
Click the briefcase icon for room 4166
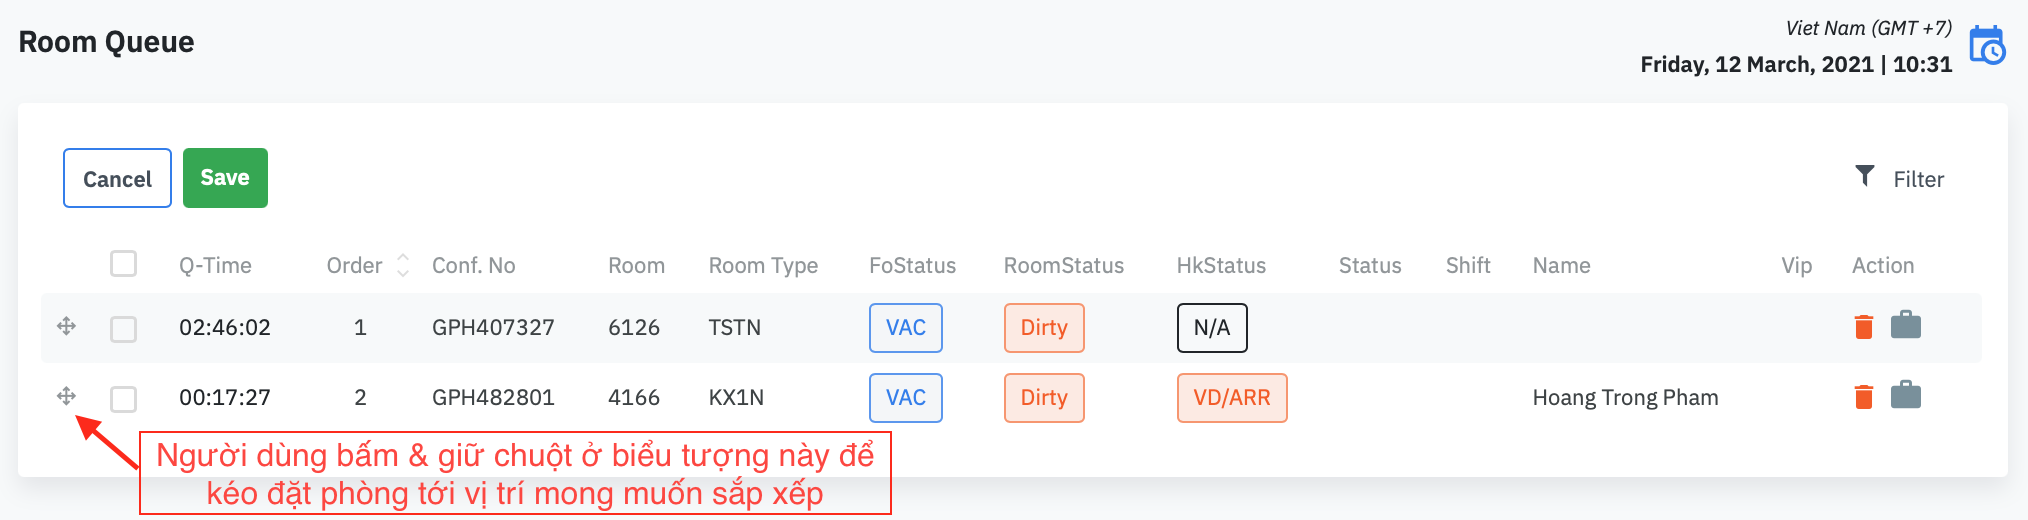pyautogui.click(x=1905, y=396)
